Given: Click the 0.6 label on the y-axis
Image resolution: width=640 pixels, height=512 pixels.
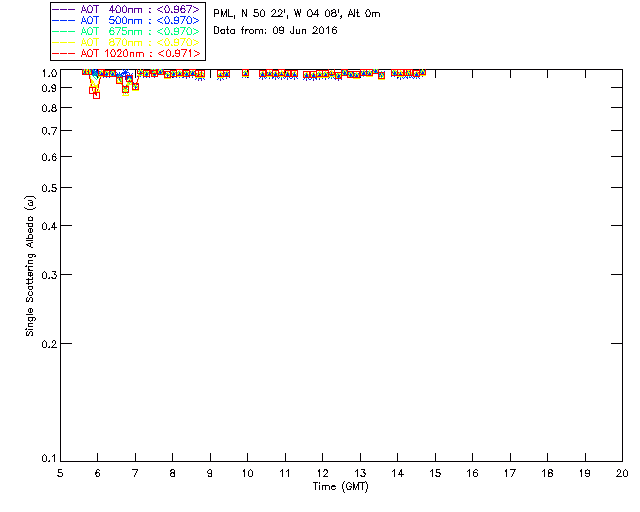Looking at the screenshot, I should pos(49,157).
